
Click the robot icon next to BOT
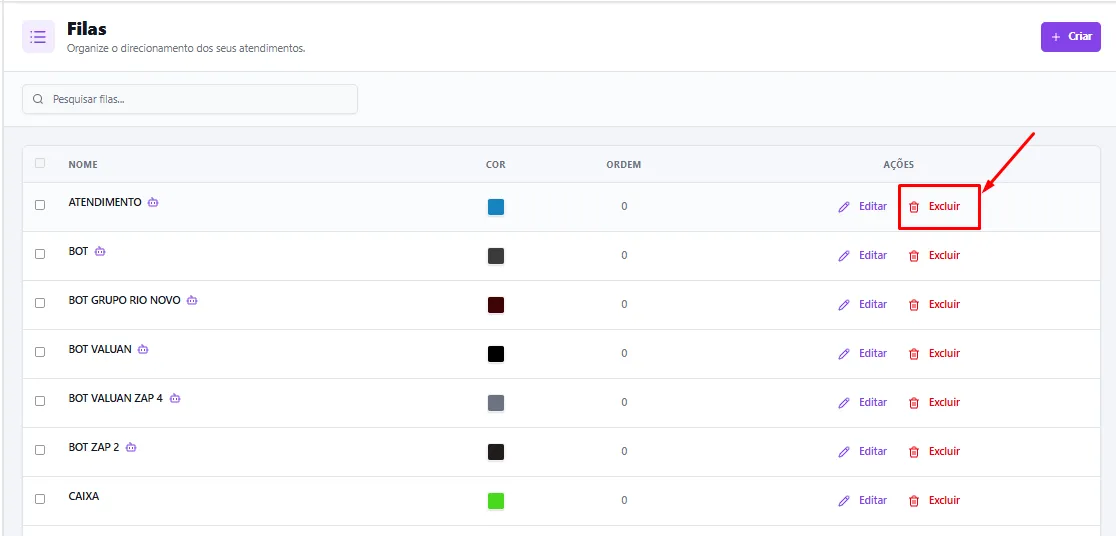[x=100, y=251]
